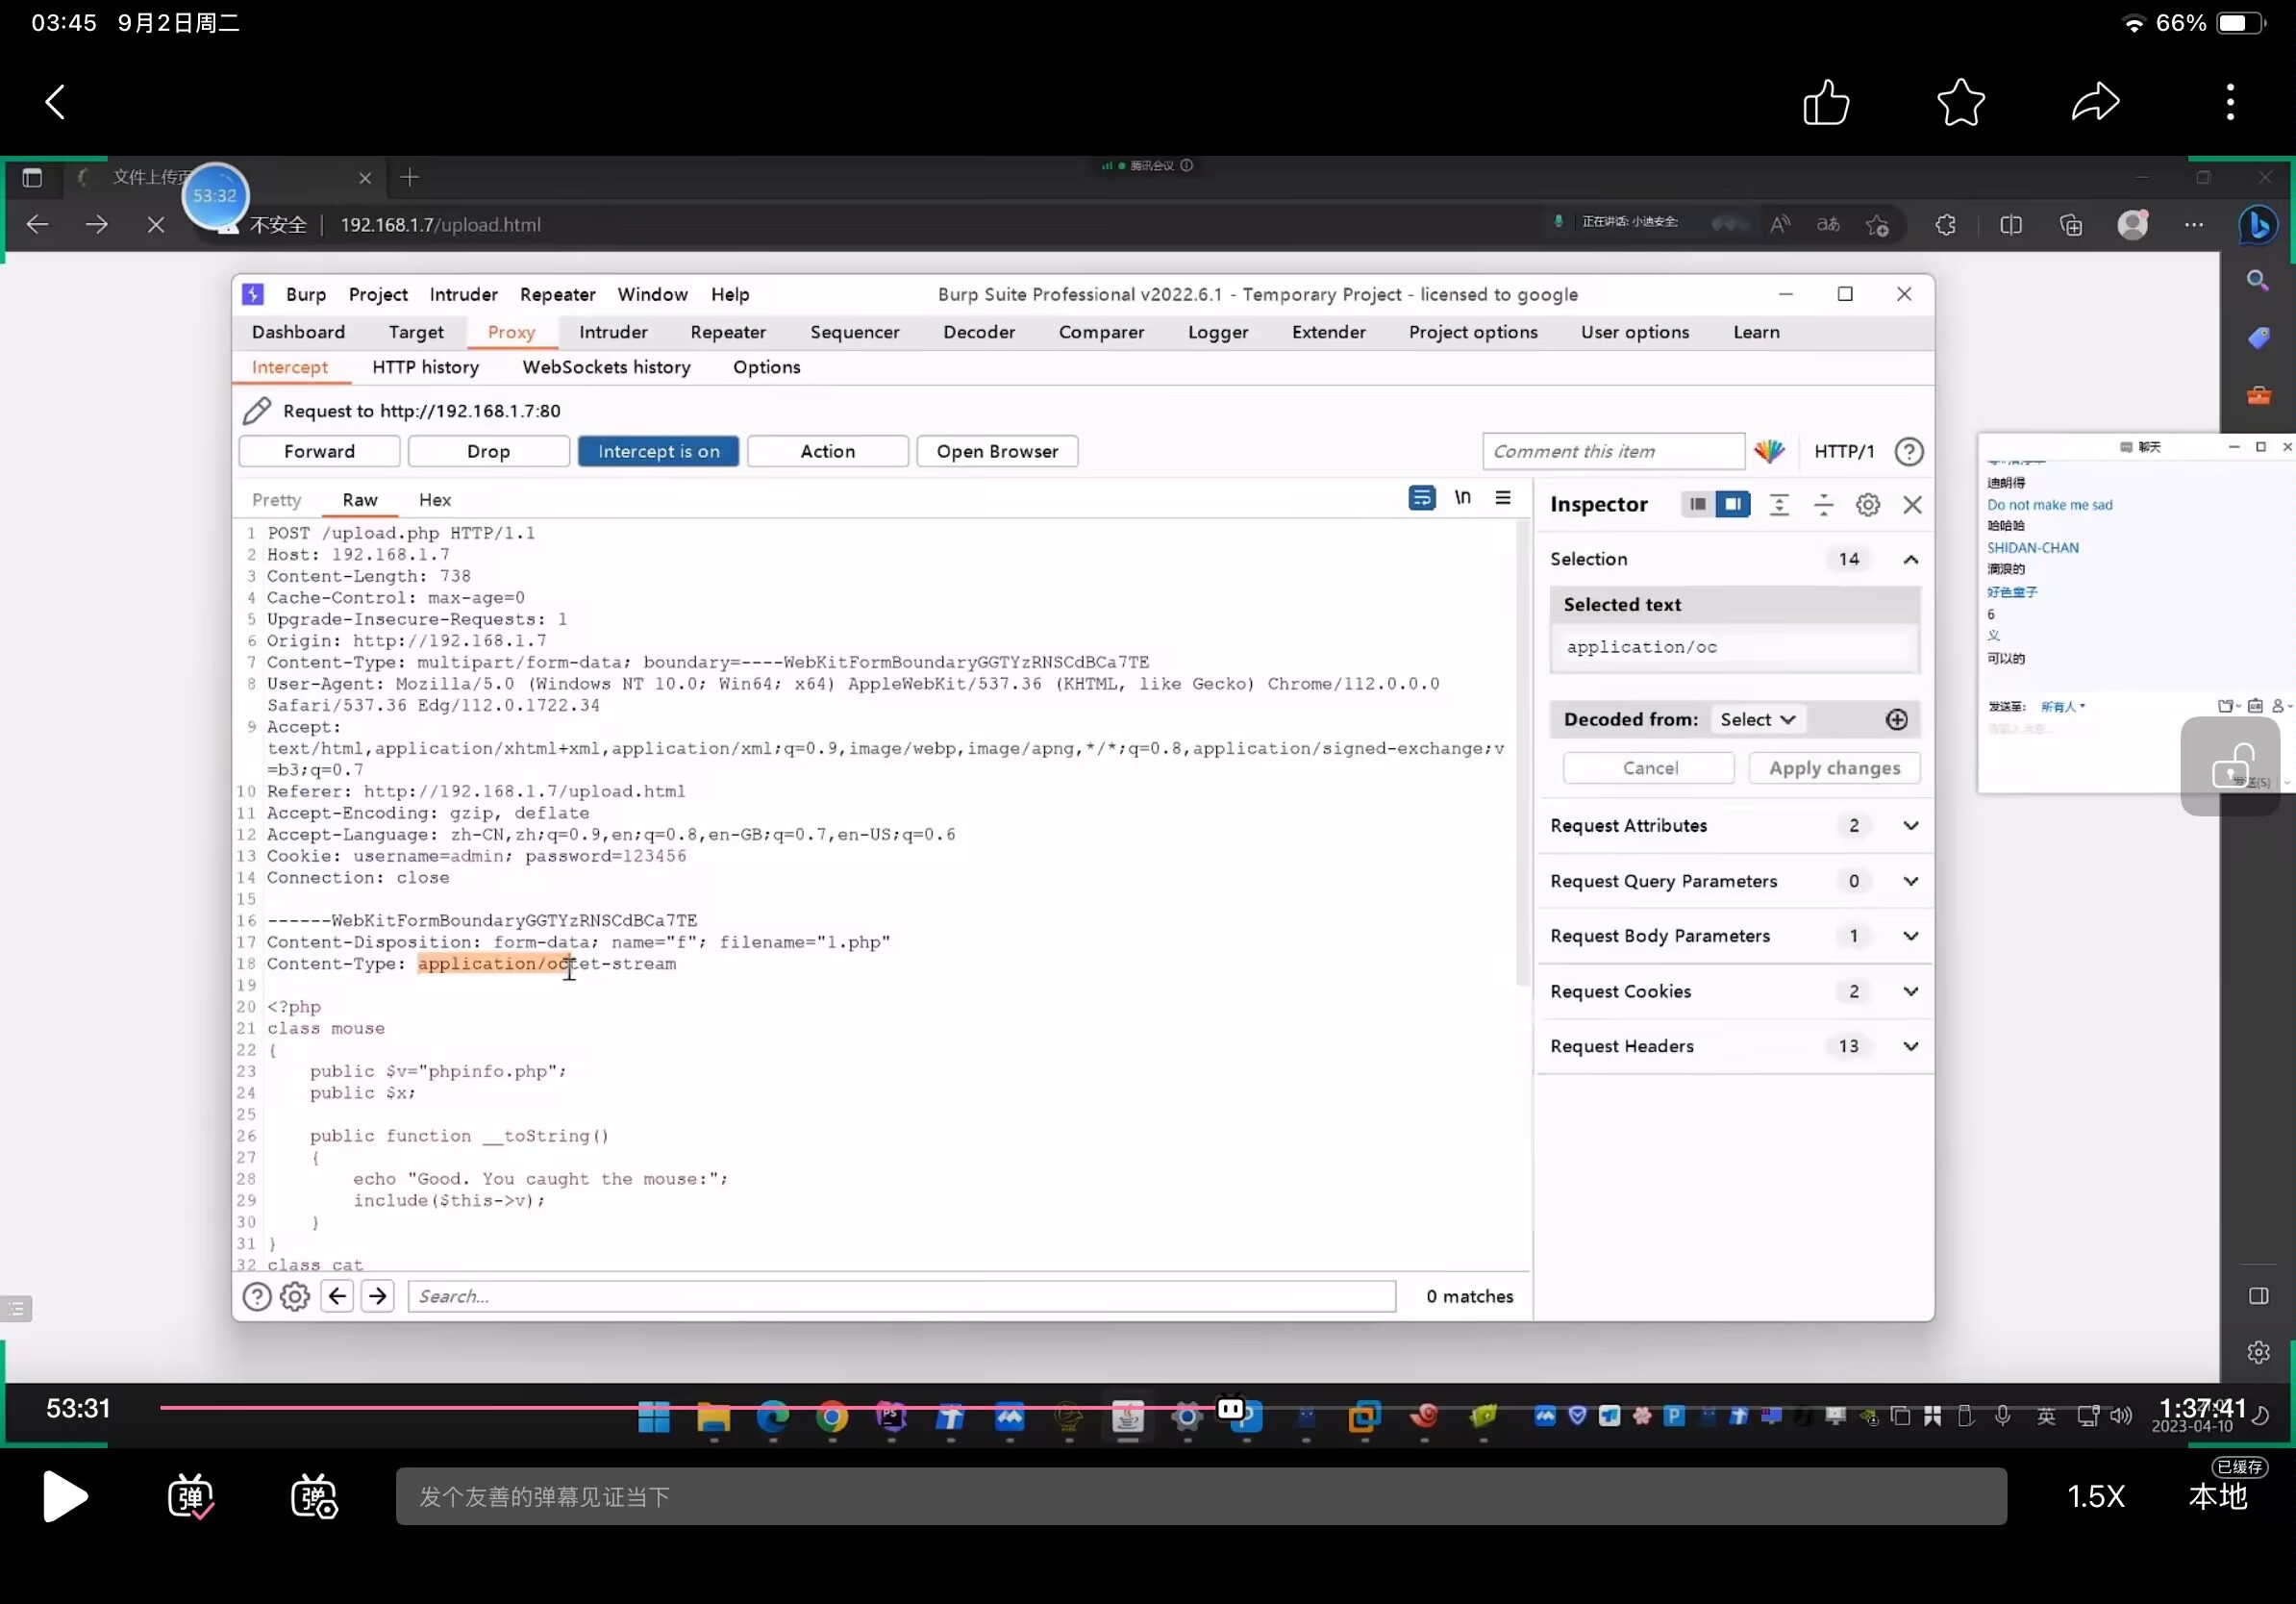Open the HTTP/1 help question icon
This screenshot has width=2296, height=1604.
click(1908, 452)
